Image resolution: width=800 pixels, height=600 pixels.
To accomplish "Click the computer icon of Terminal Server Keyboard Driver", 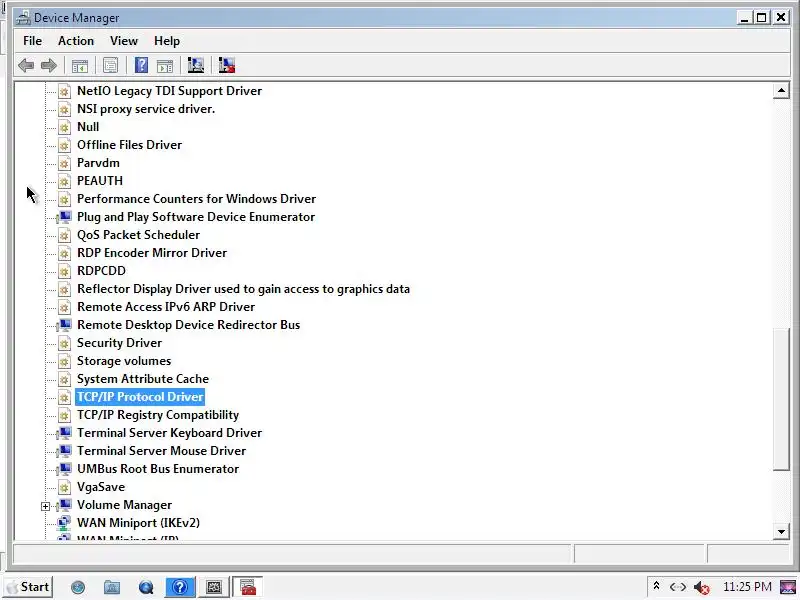I will (x=64, y=433).
